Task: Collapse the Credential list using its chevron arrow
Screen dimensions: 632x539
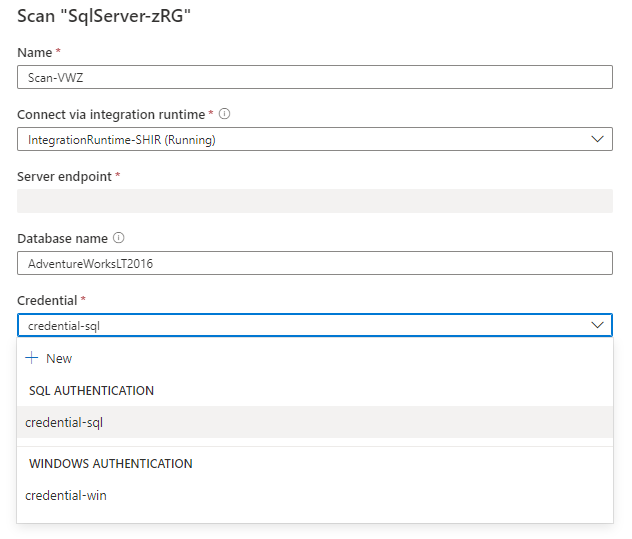Action: tap(598, 325)
